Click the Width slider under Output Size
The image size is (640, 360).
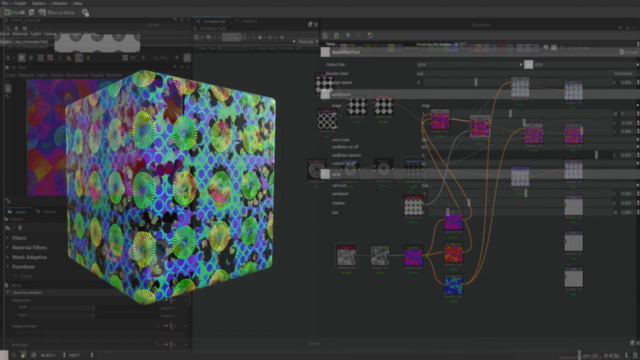pos(61,308)
